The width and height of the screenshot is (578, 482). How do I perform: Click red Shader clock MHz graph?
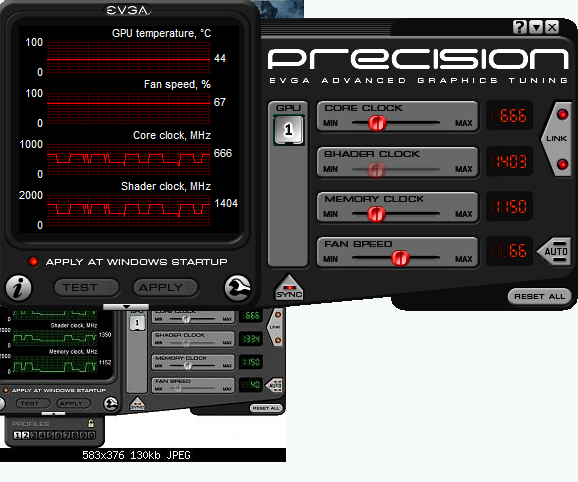click(x=129, y=210)
